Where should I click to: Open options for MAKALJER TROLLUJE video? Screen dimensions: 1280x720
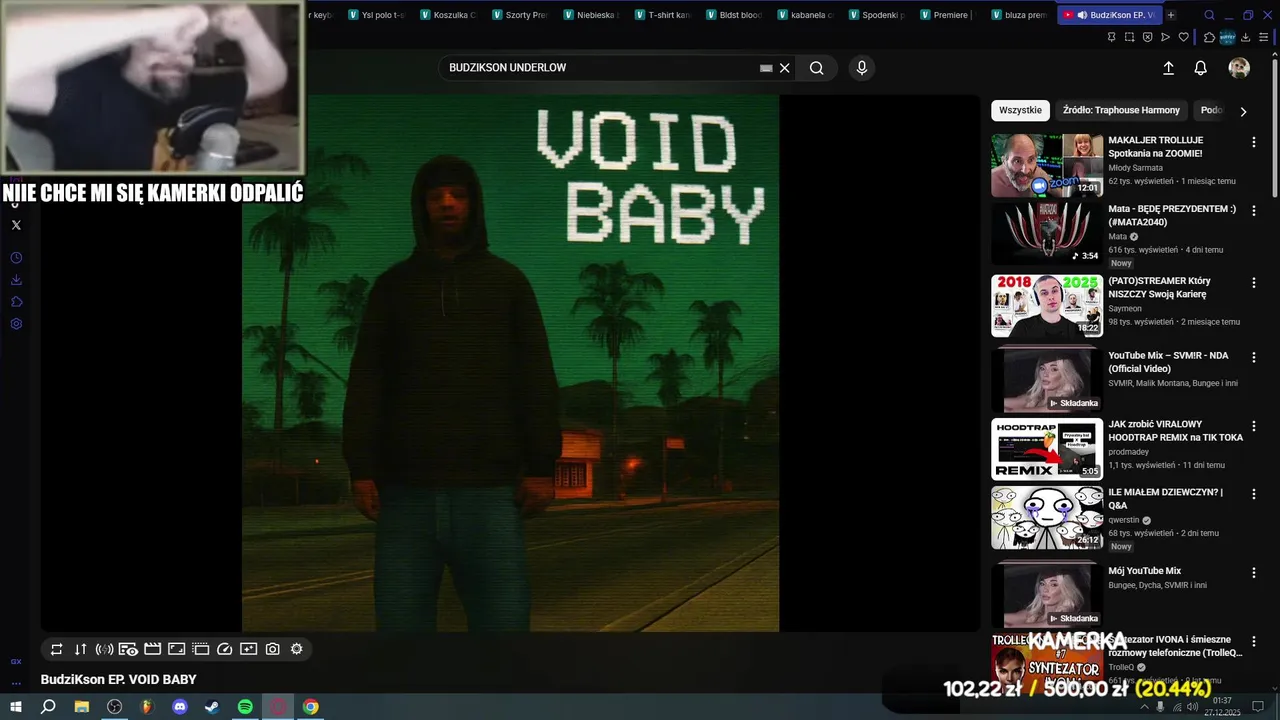pos(1253,142)
